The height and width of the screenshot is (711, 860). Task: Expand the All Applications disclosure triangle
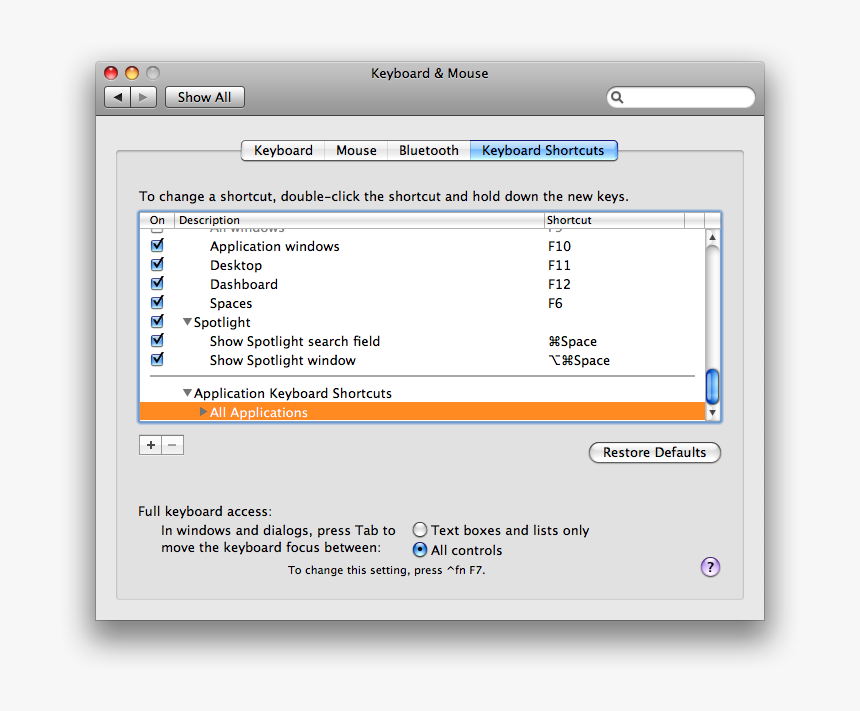tap(204, 412)
